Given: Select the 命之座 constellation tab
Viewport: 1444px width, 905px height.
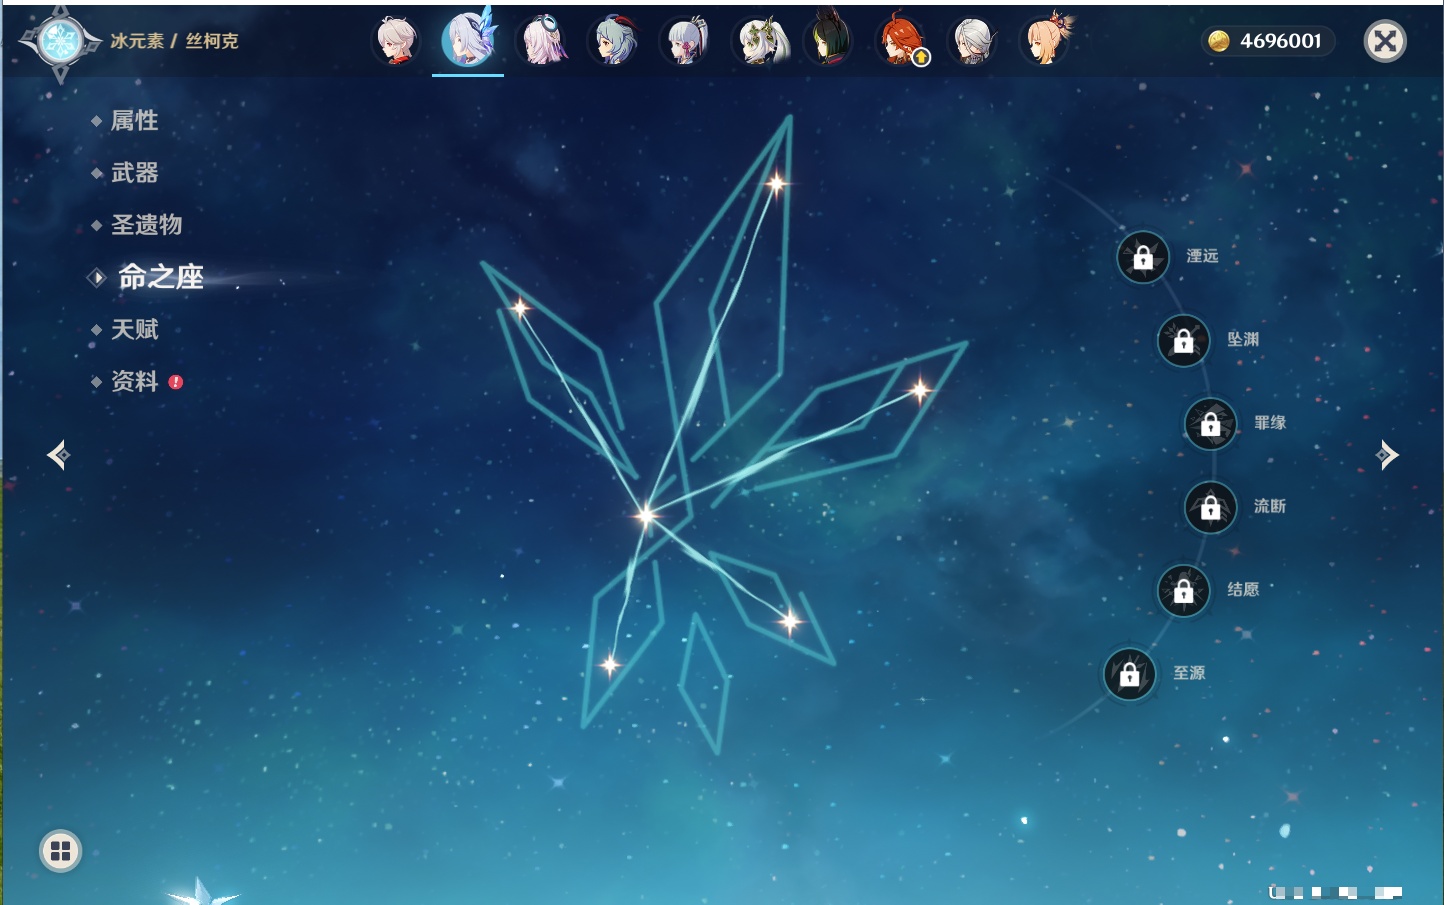Looking at the screenshot, I should 160,277.
